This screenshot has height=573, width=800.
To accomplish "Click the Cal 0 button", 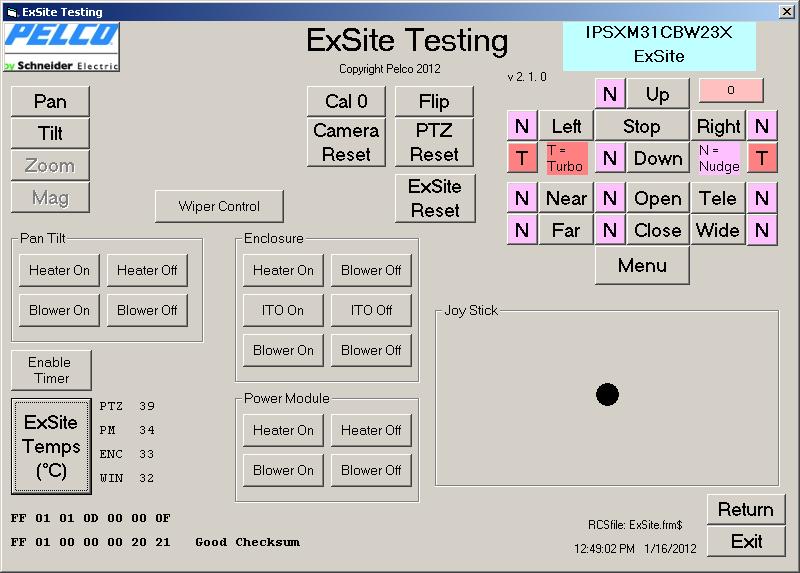I will tap(346, 101).
